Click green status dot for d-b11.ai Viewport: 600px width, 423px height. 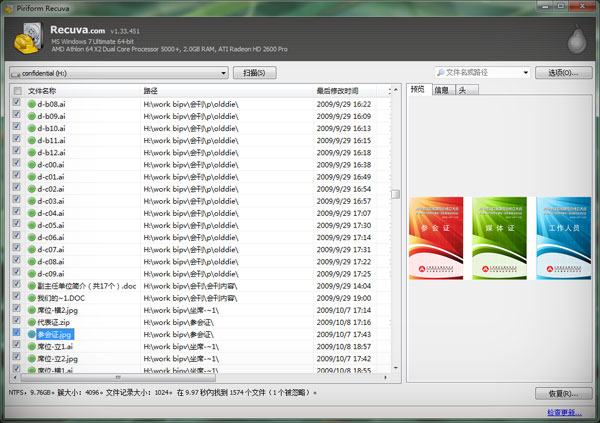point(32,140)
